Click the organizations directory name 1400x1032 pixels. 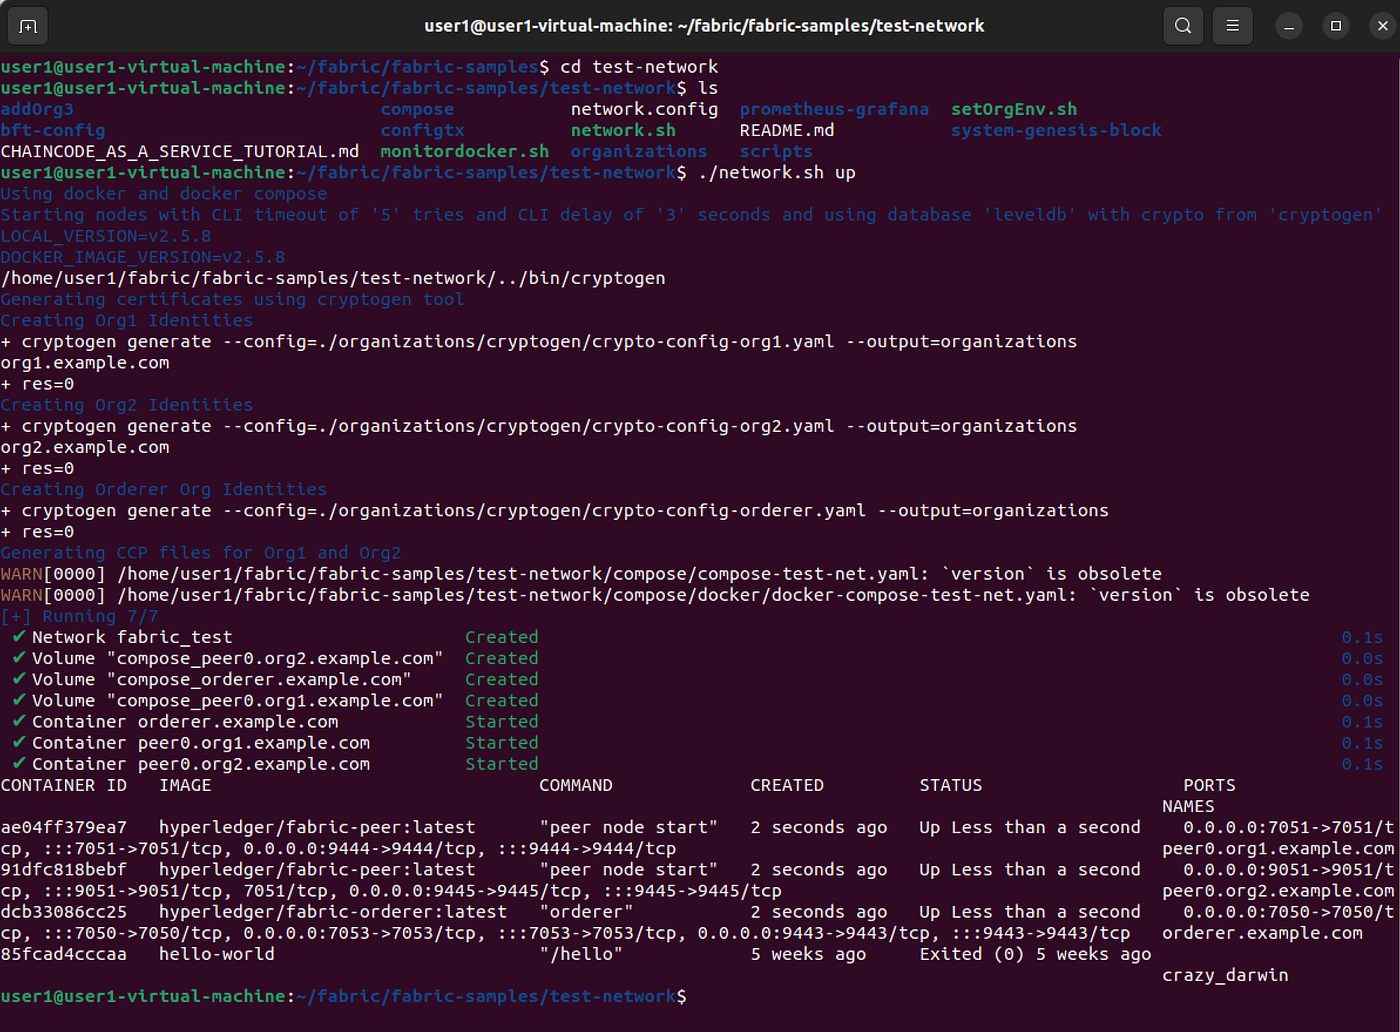click(639, 151)
